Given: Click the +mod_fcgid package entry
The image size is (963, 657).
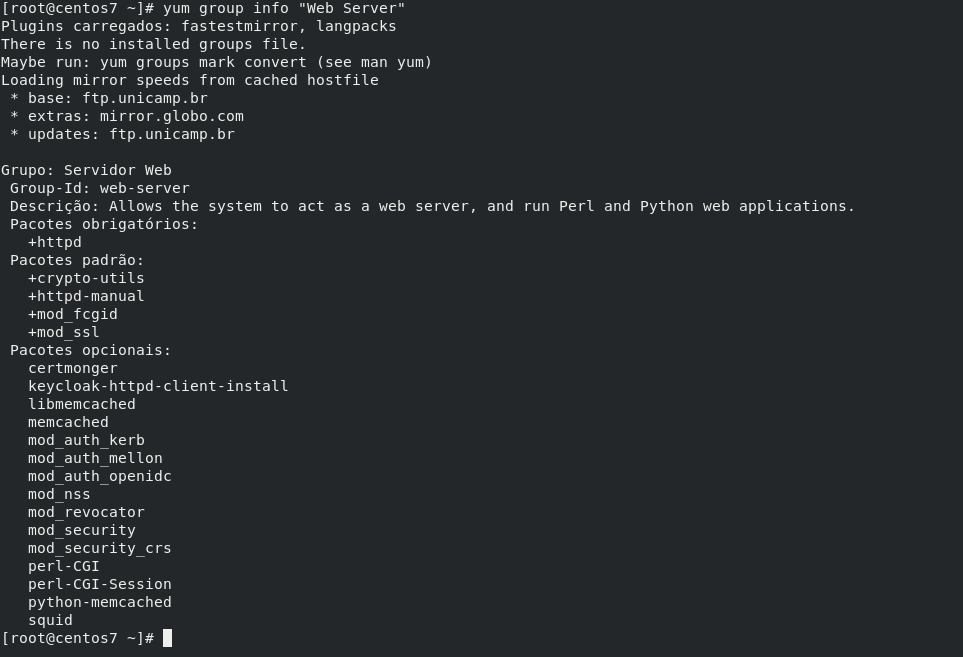Looking at the screenshot, I should (x=73, y=314).
